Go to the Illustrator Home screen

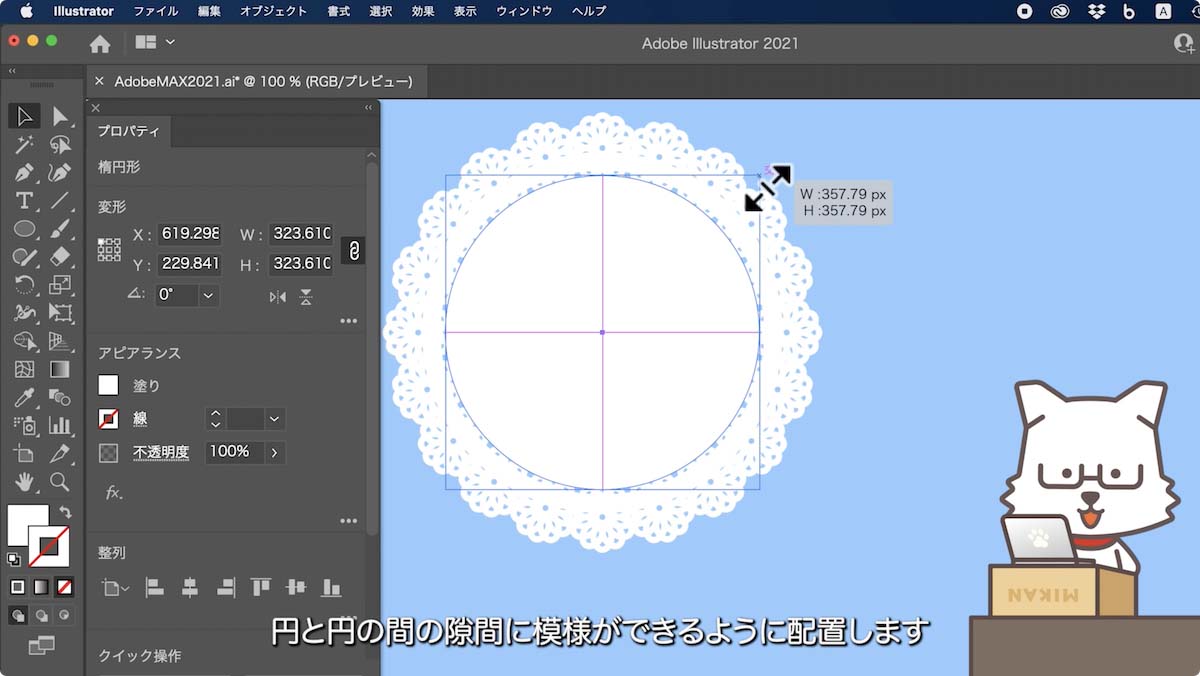tap(100, 43)
